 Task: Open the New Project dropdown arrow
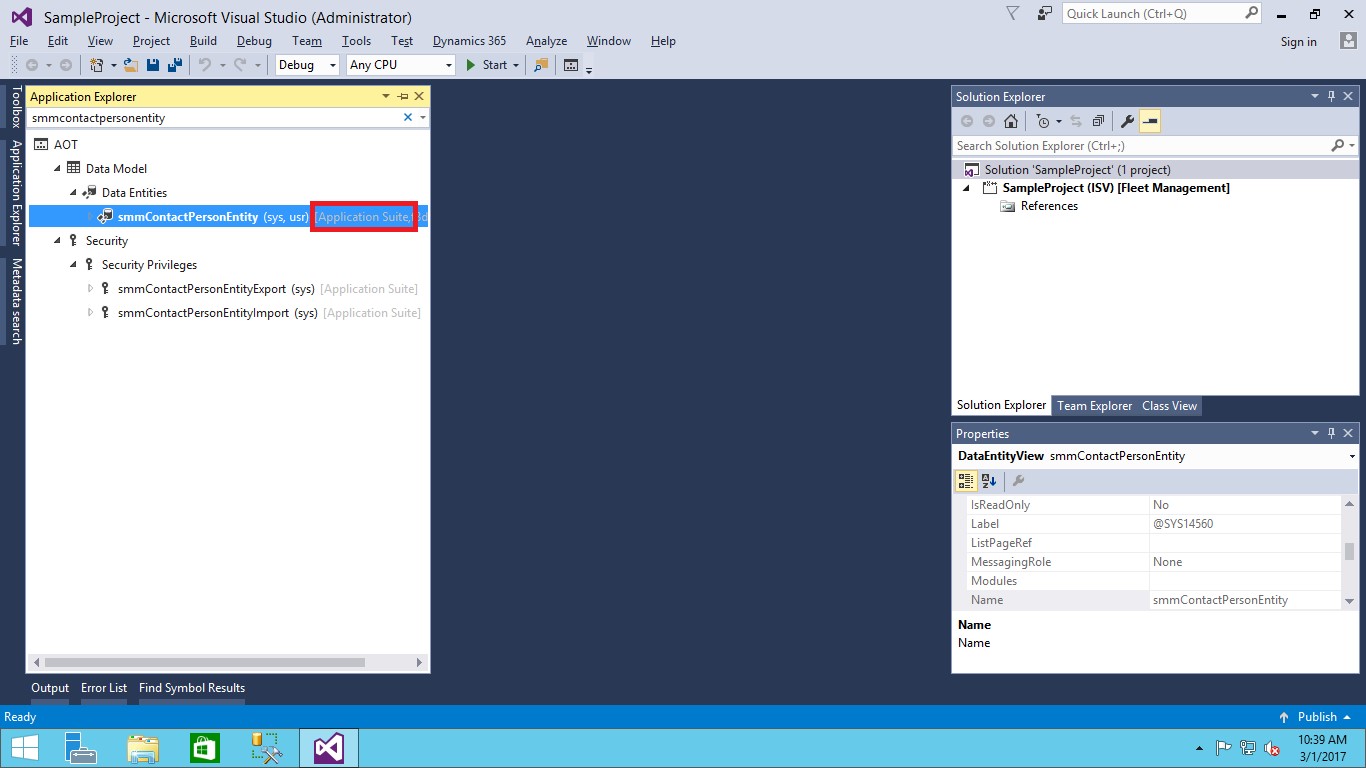click(114, 65)
